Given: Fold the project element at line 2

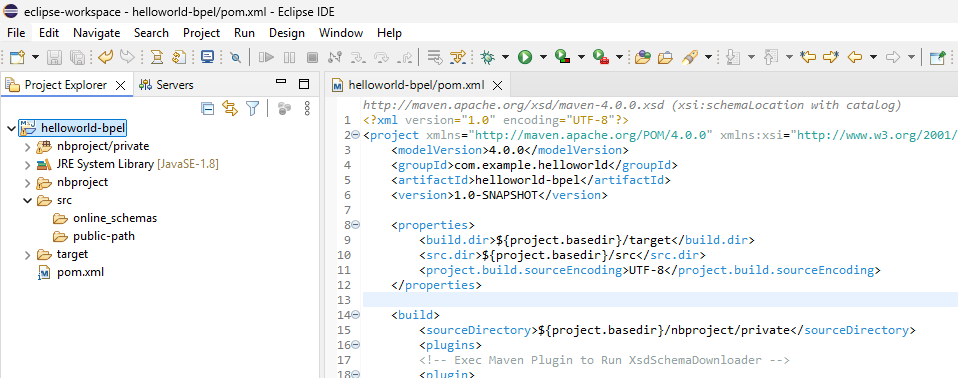Looking at the screenshot, I should 356,135.
